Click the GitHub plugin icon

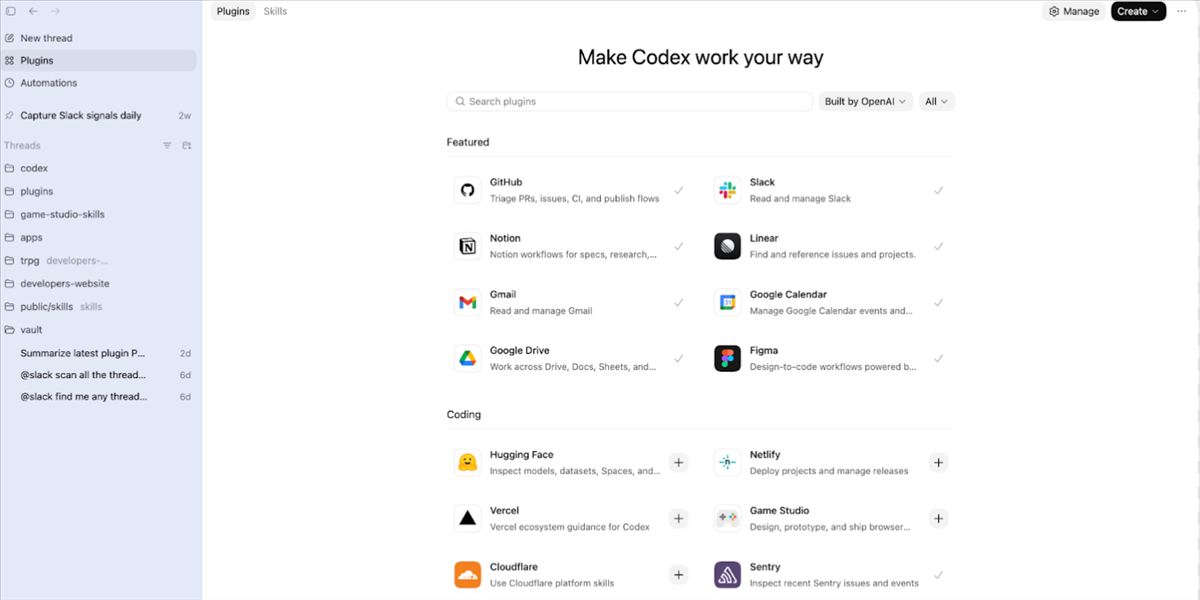(x=467, y=190)
